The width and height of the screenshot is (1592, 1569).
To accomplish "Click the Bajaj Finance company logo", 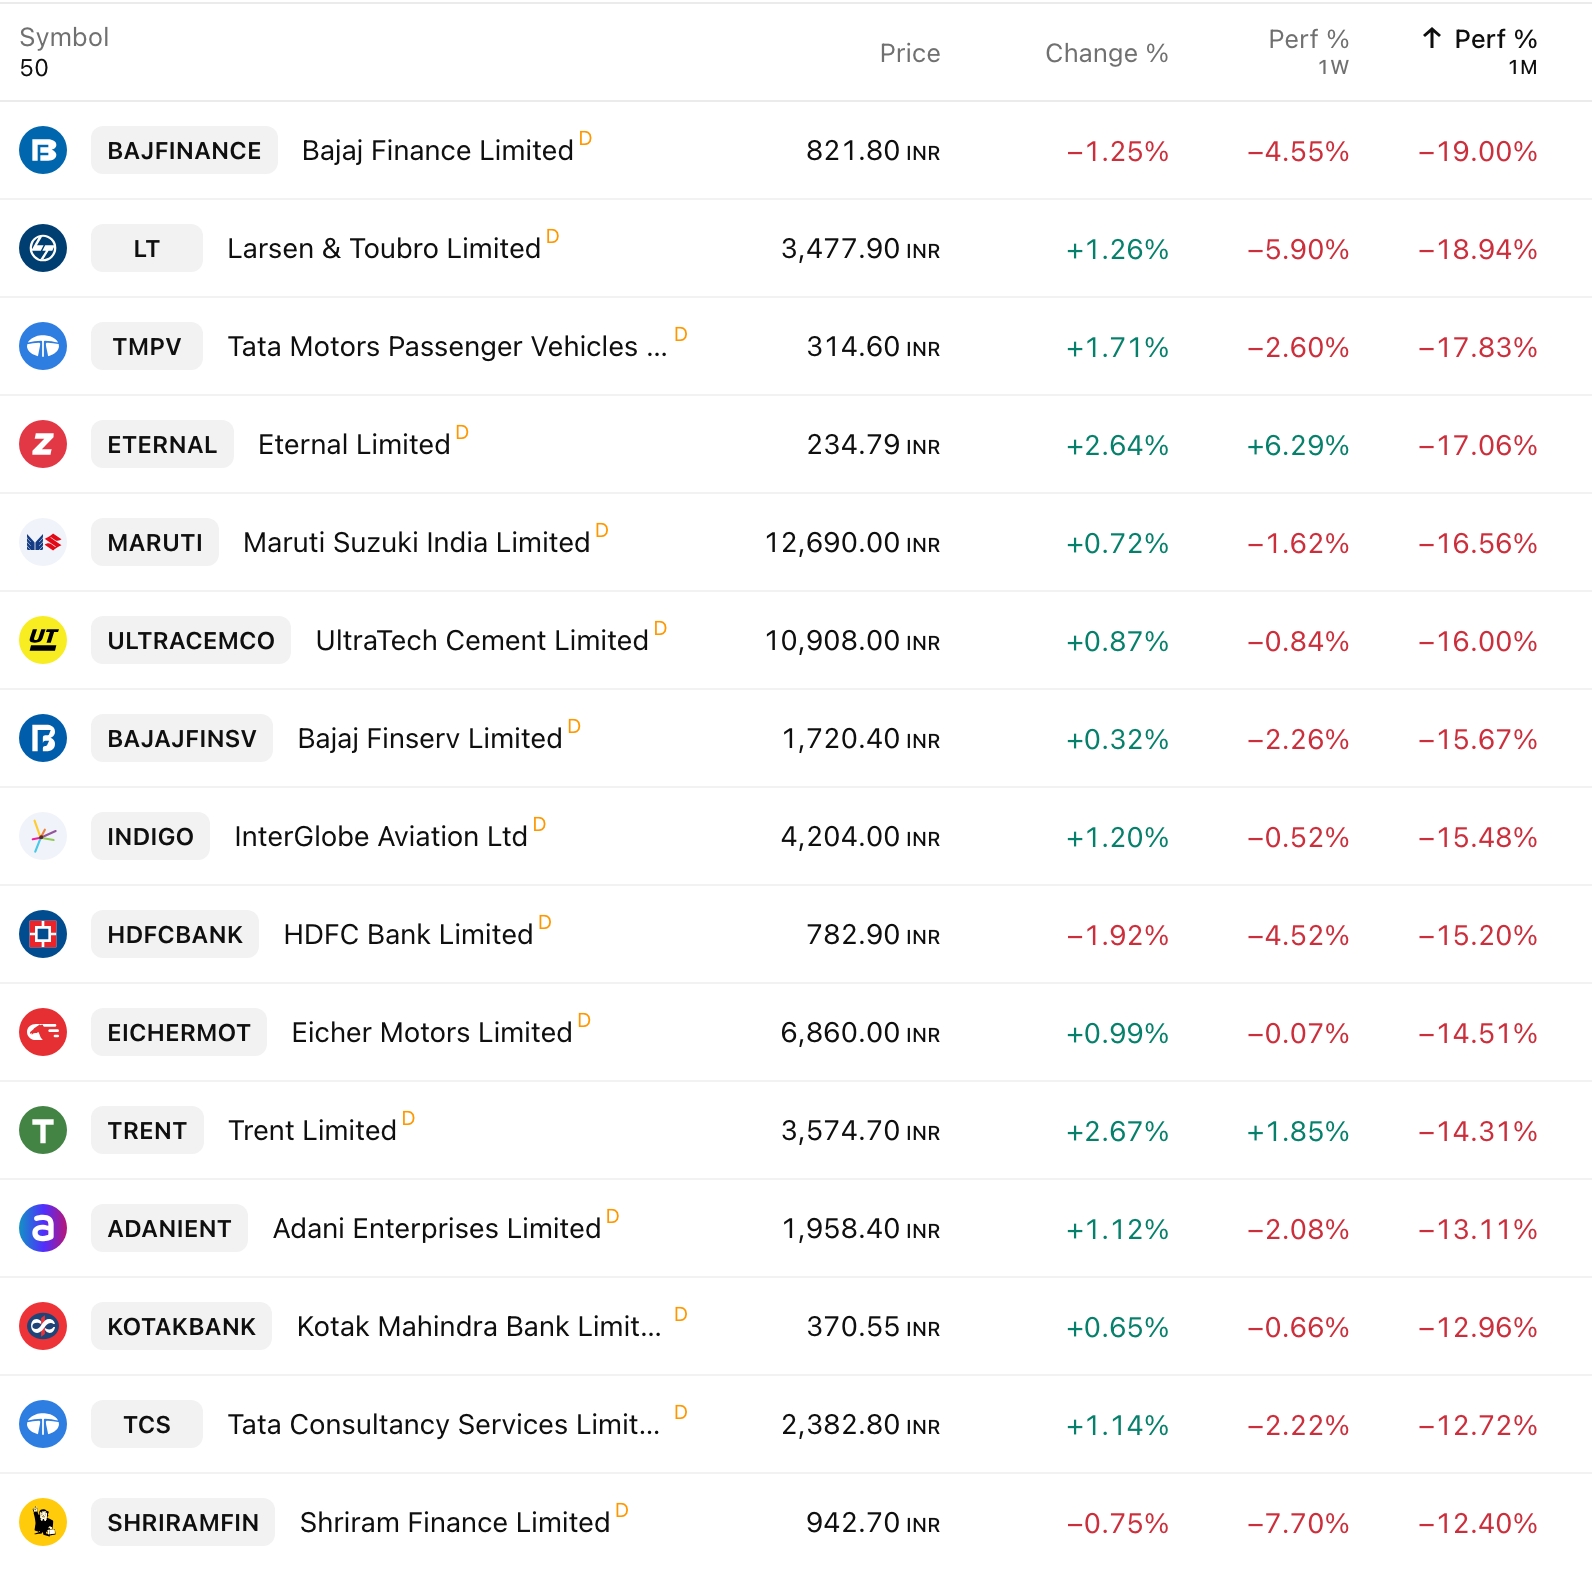I will coord(43,151).
